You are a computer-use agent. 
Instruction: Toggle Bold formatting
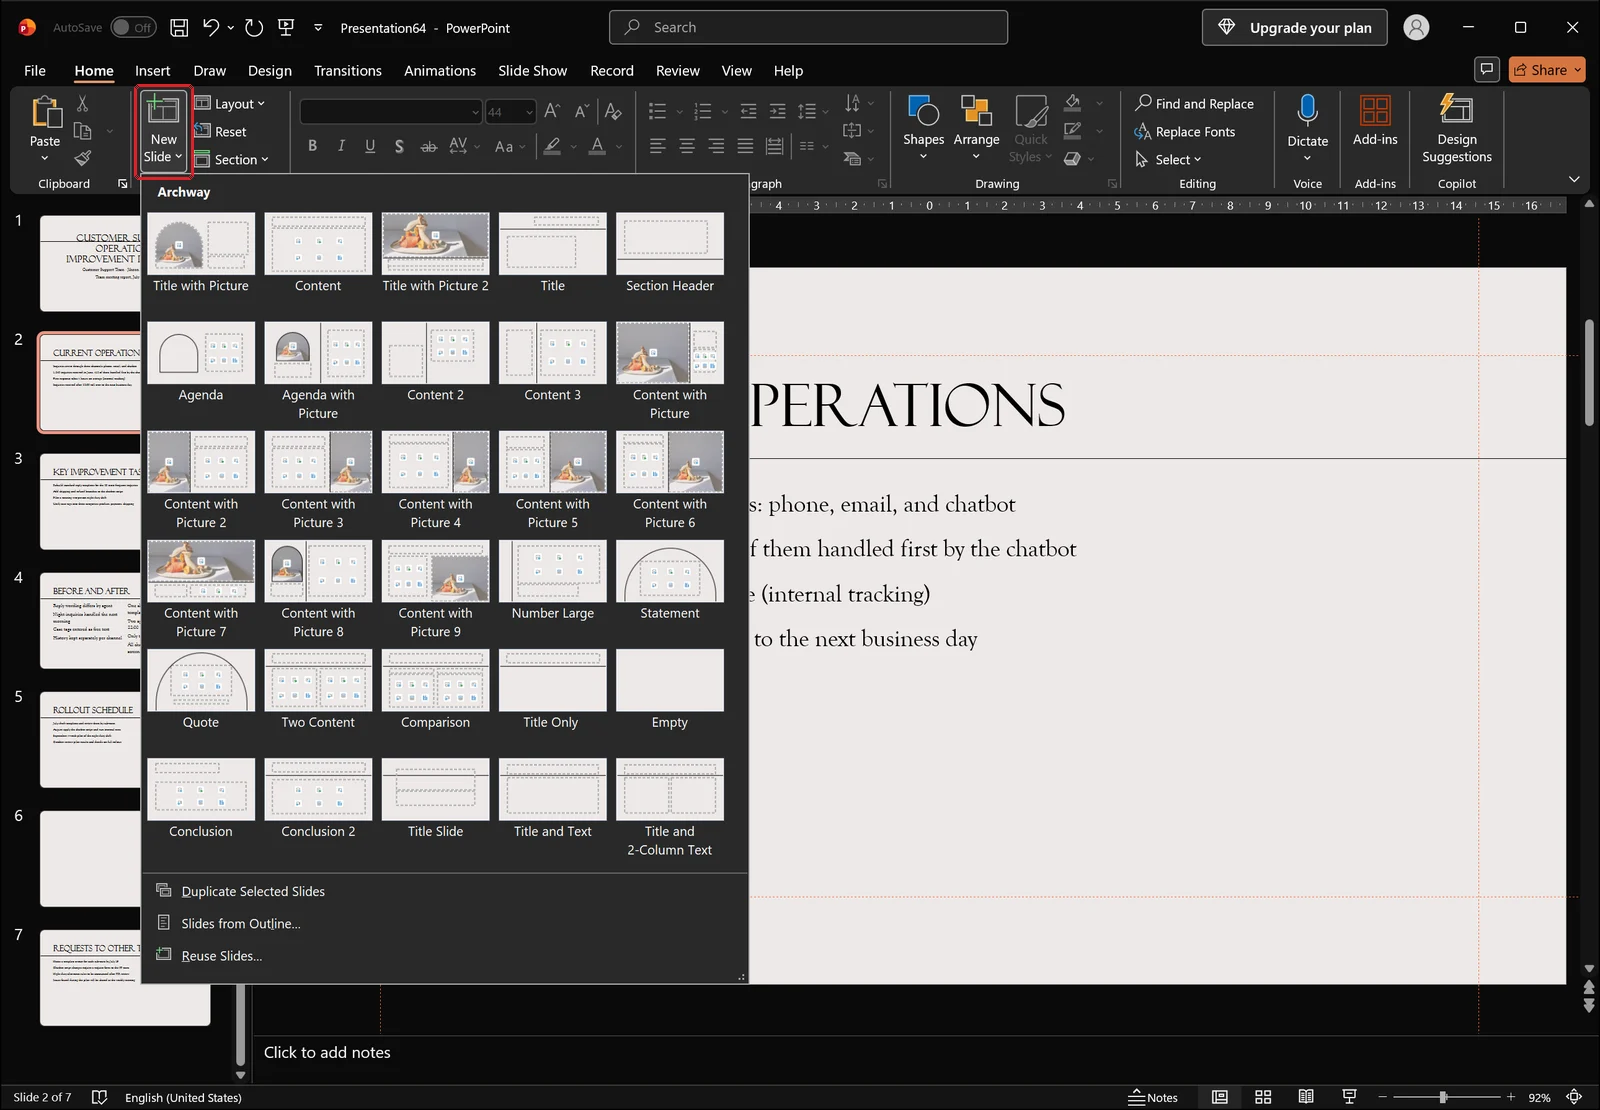click(x=313, y=146)
